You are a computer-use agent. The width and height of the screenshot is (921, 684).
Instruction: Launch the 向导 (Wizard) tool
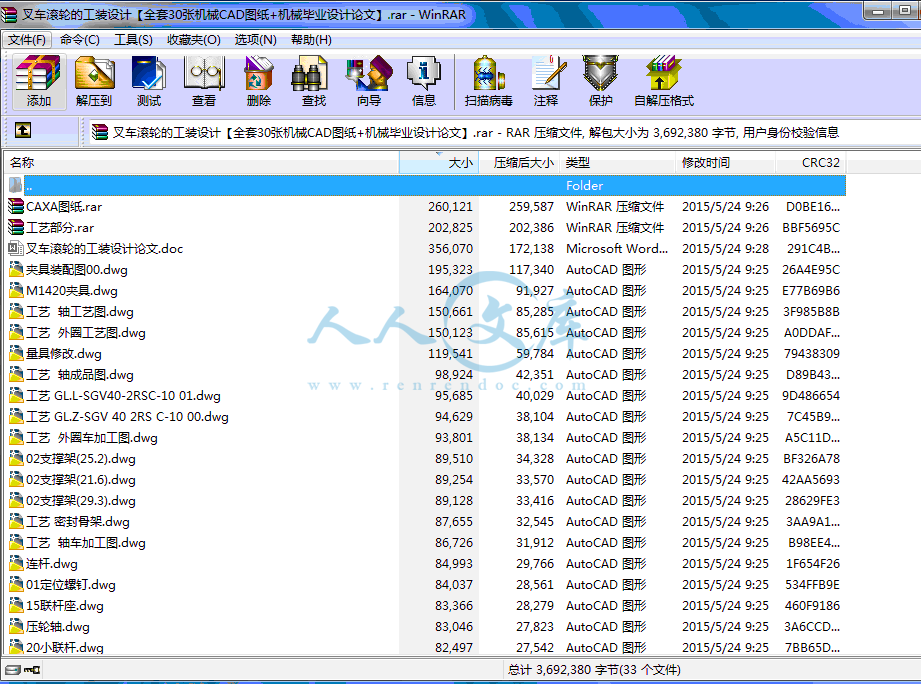(369, 81)
